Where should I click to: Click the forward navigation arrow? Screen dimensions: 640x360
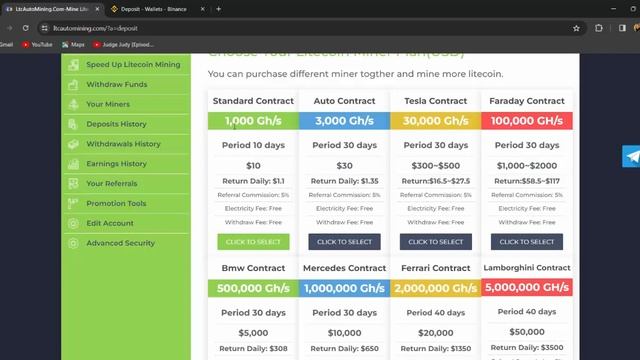(9, 28)
